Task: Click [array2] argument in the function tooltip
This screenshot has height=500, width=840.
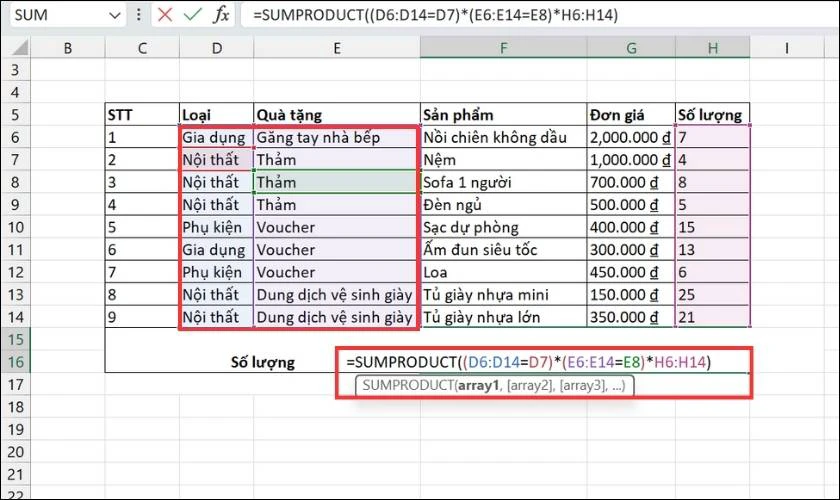Action: (530, 385)
